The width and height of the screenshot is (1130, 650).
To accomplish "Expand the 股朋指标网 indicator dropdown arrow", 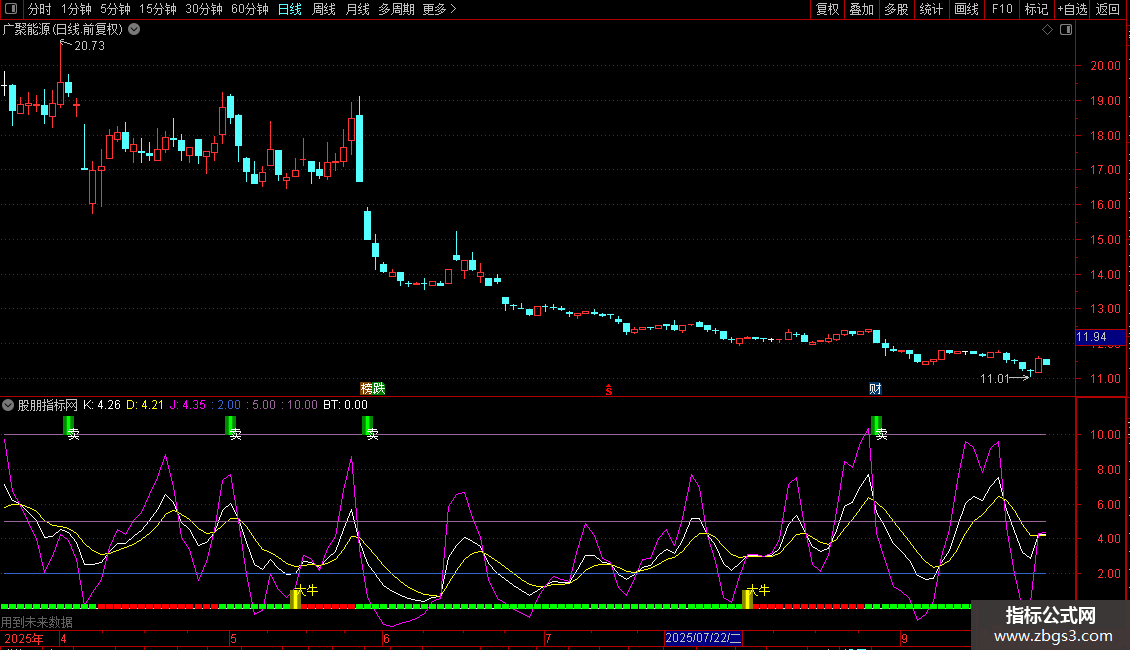I will (9, 405).
